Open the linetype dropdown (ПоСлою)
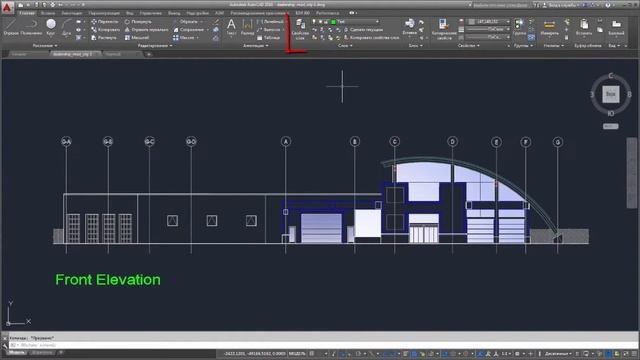This screenshot has width=640, height=360. (489, 37)
